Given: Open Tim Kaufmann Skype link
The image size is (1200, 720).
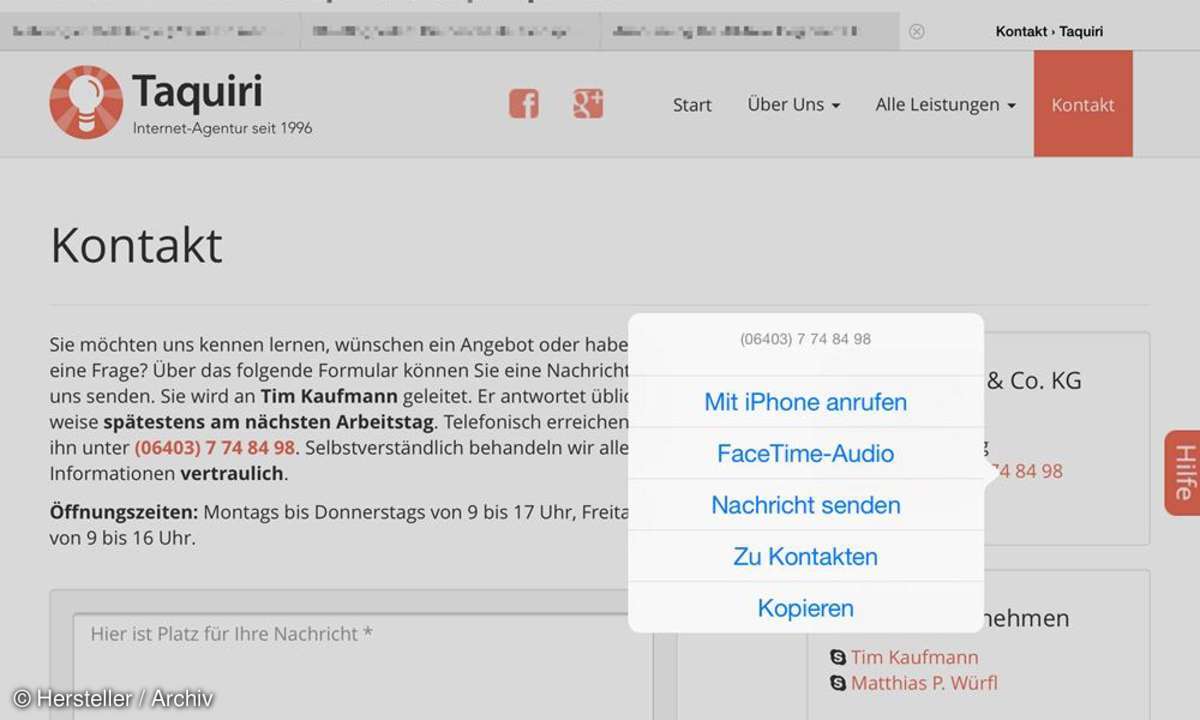Looking at the screenshot, I should click(x=915, y=657).
